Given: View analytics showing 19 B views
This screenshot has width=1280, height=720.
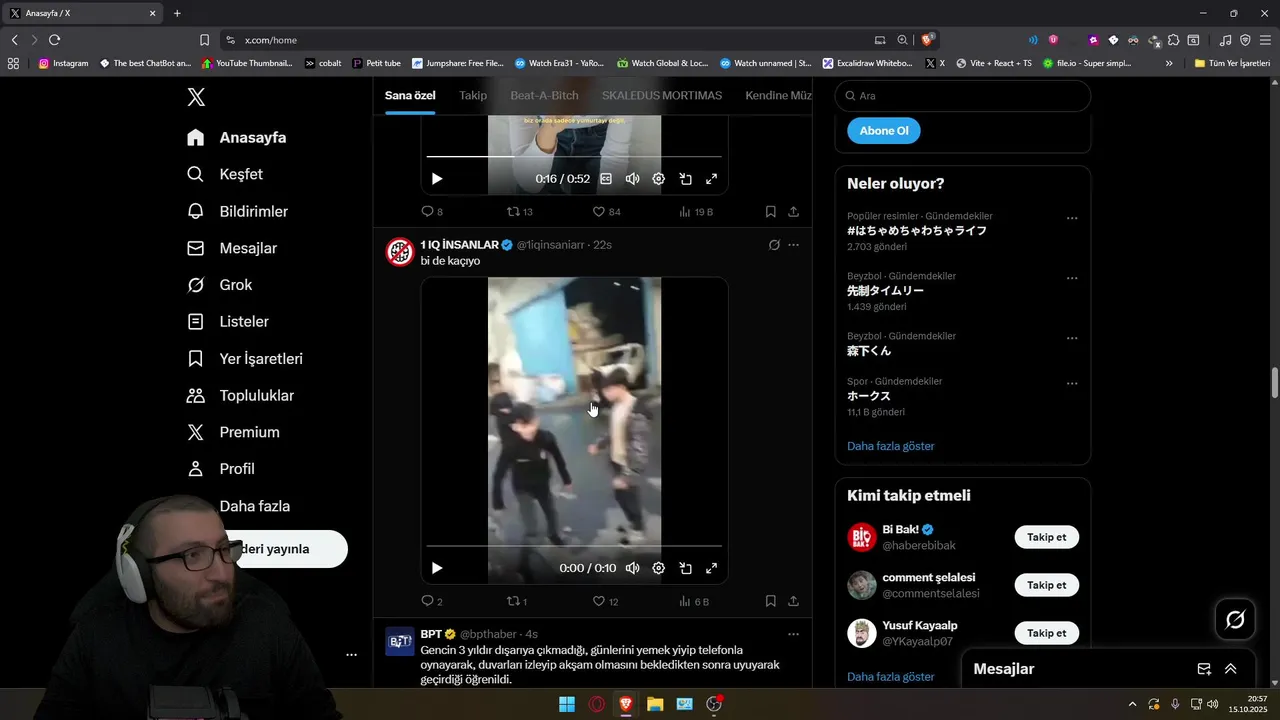Looking at the screenshot, I should pyautogui.click(x=696, y=212).
